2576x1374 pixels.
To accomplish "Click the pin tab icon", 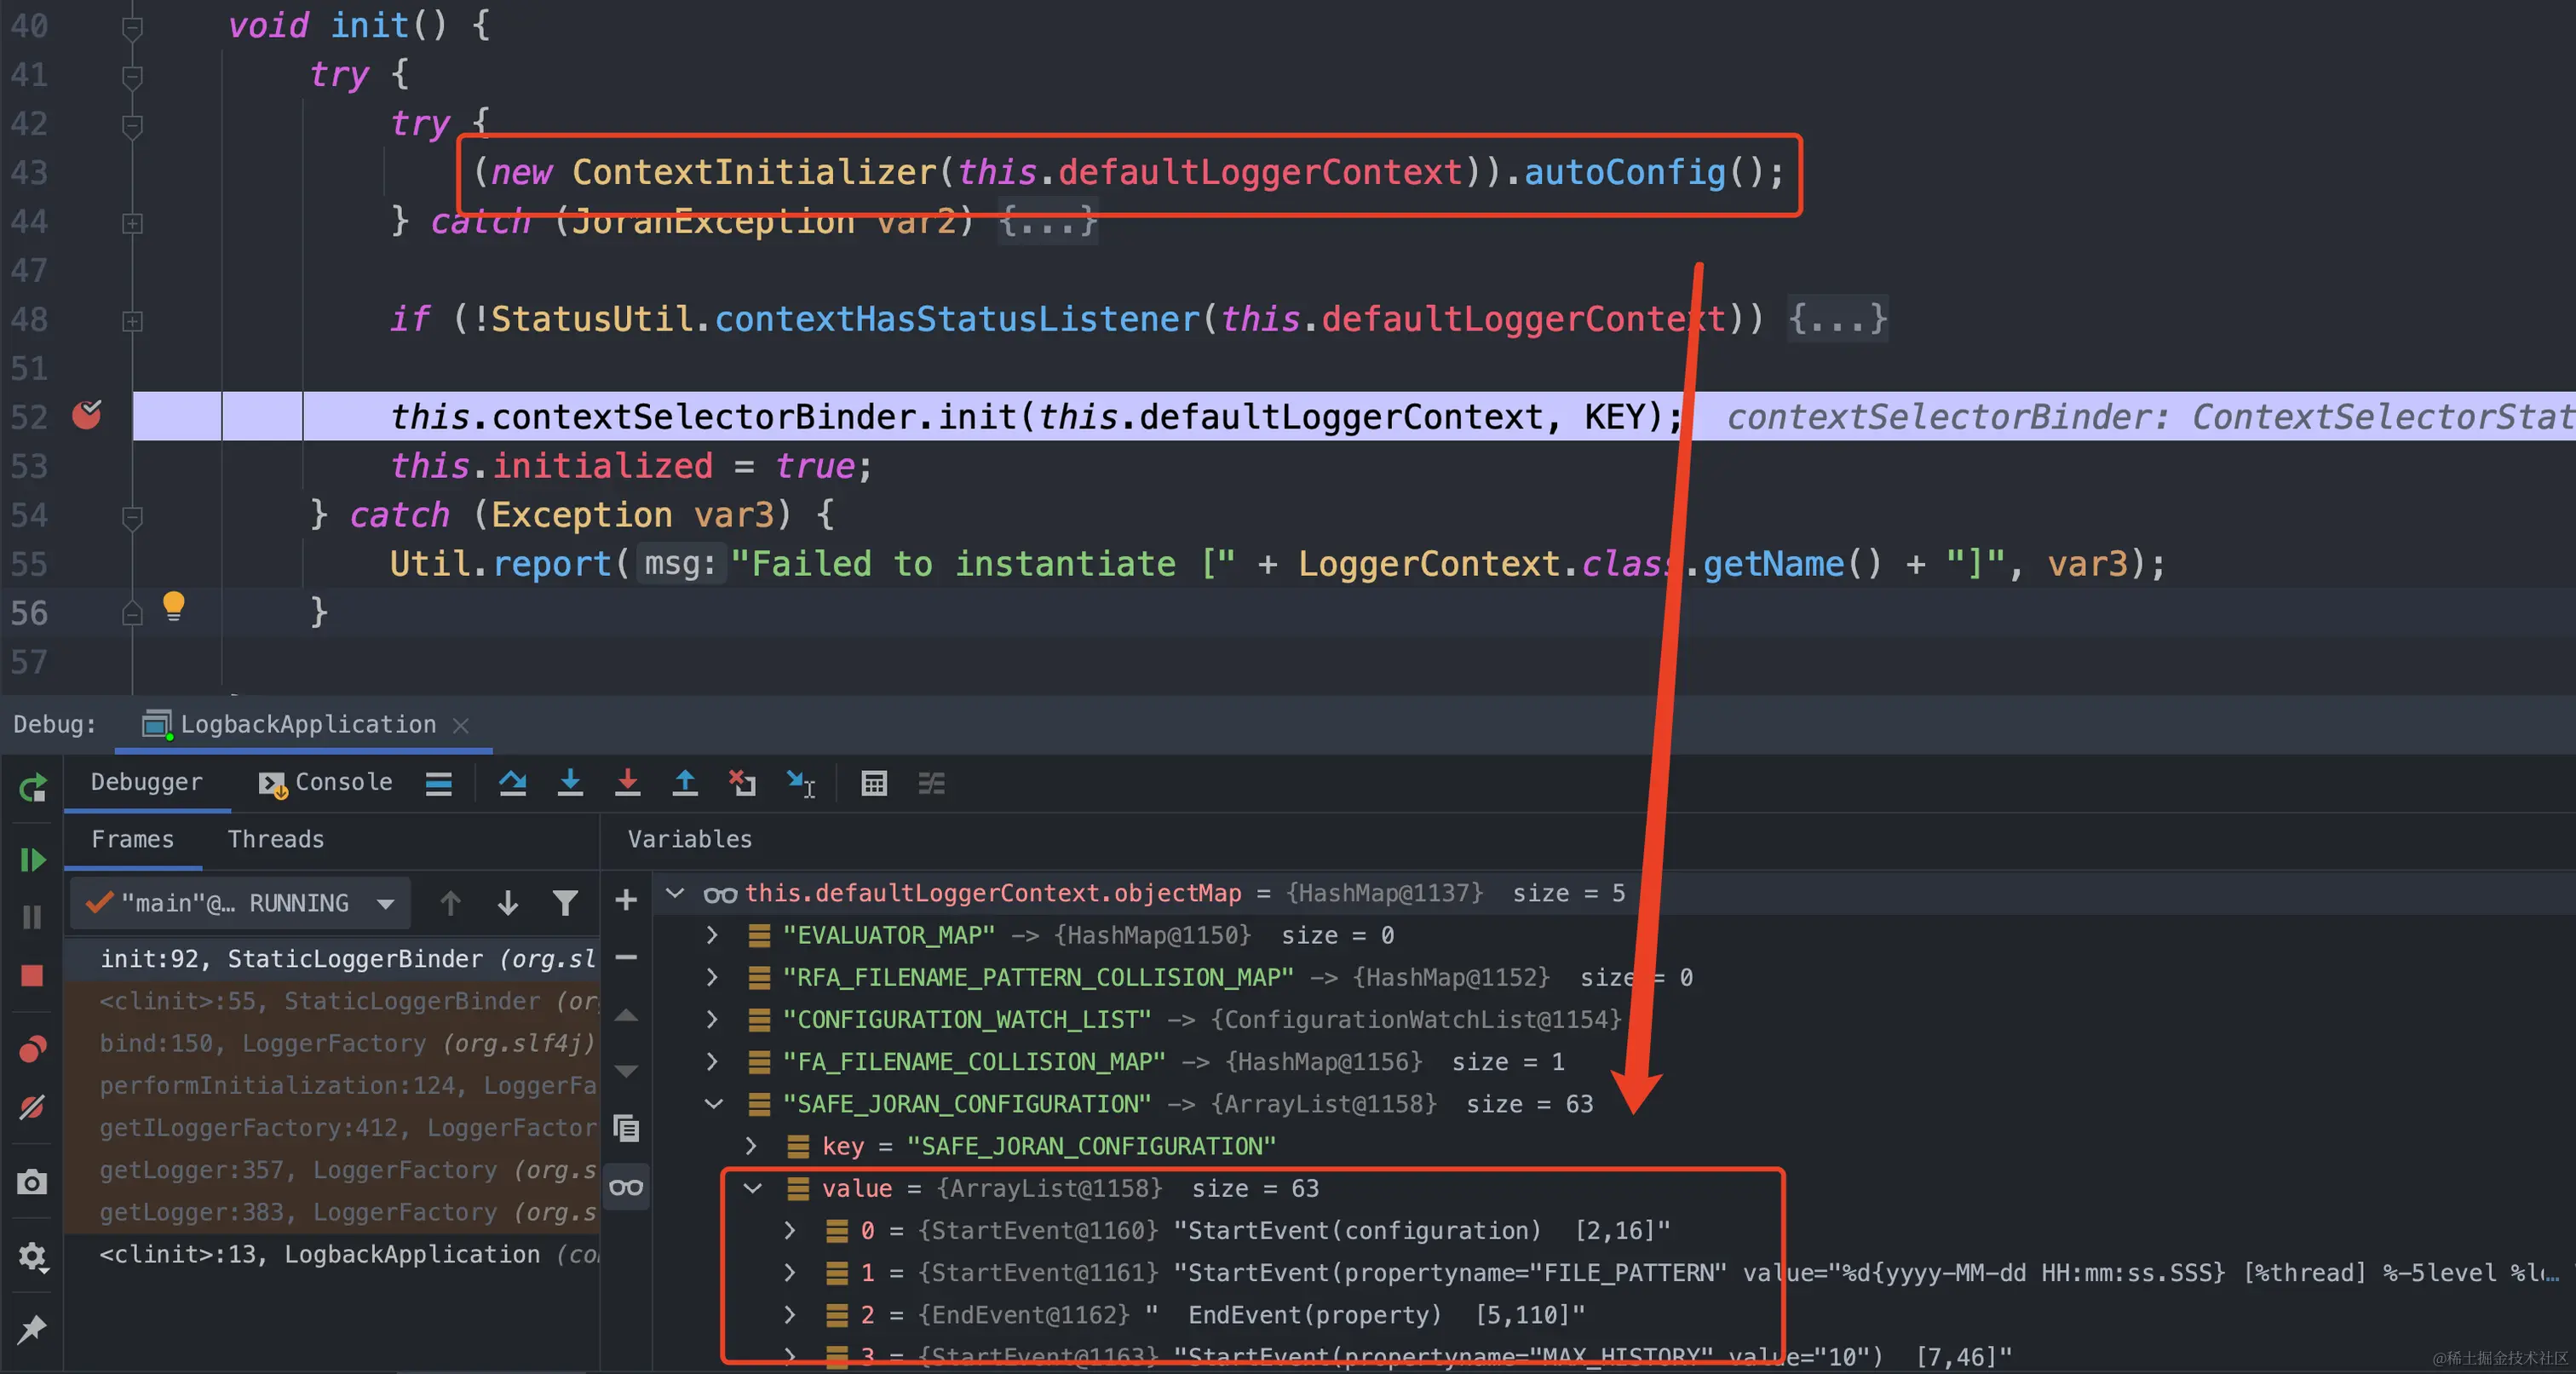I will click(32, 1329).
